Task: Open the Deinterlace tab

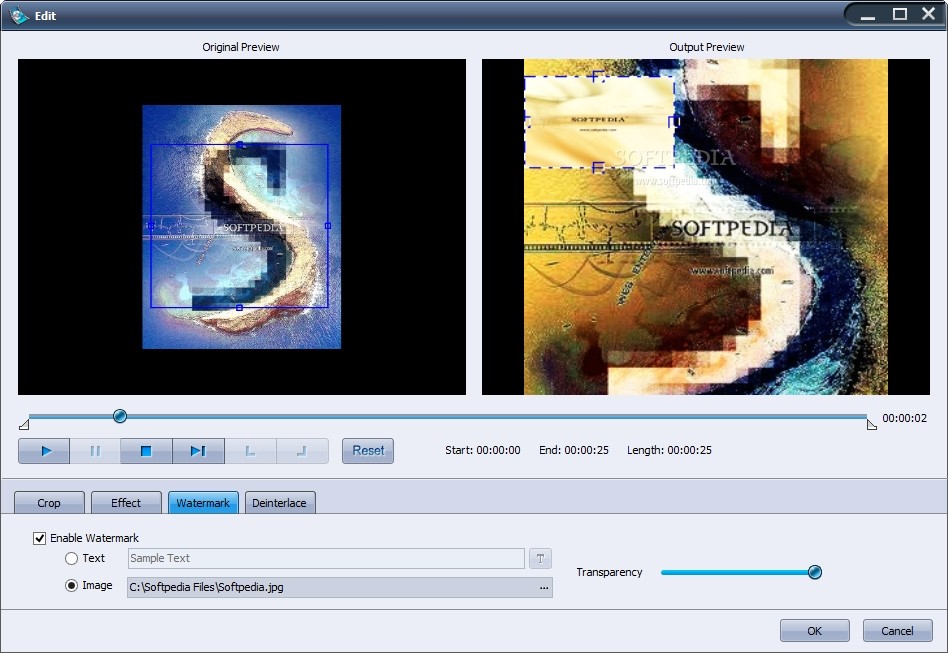Action: point(280,502)
